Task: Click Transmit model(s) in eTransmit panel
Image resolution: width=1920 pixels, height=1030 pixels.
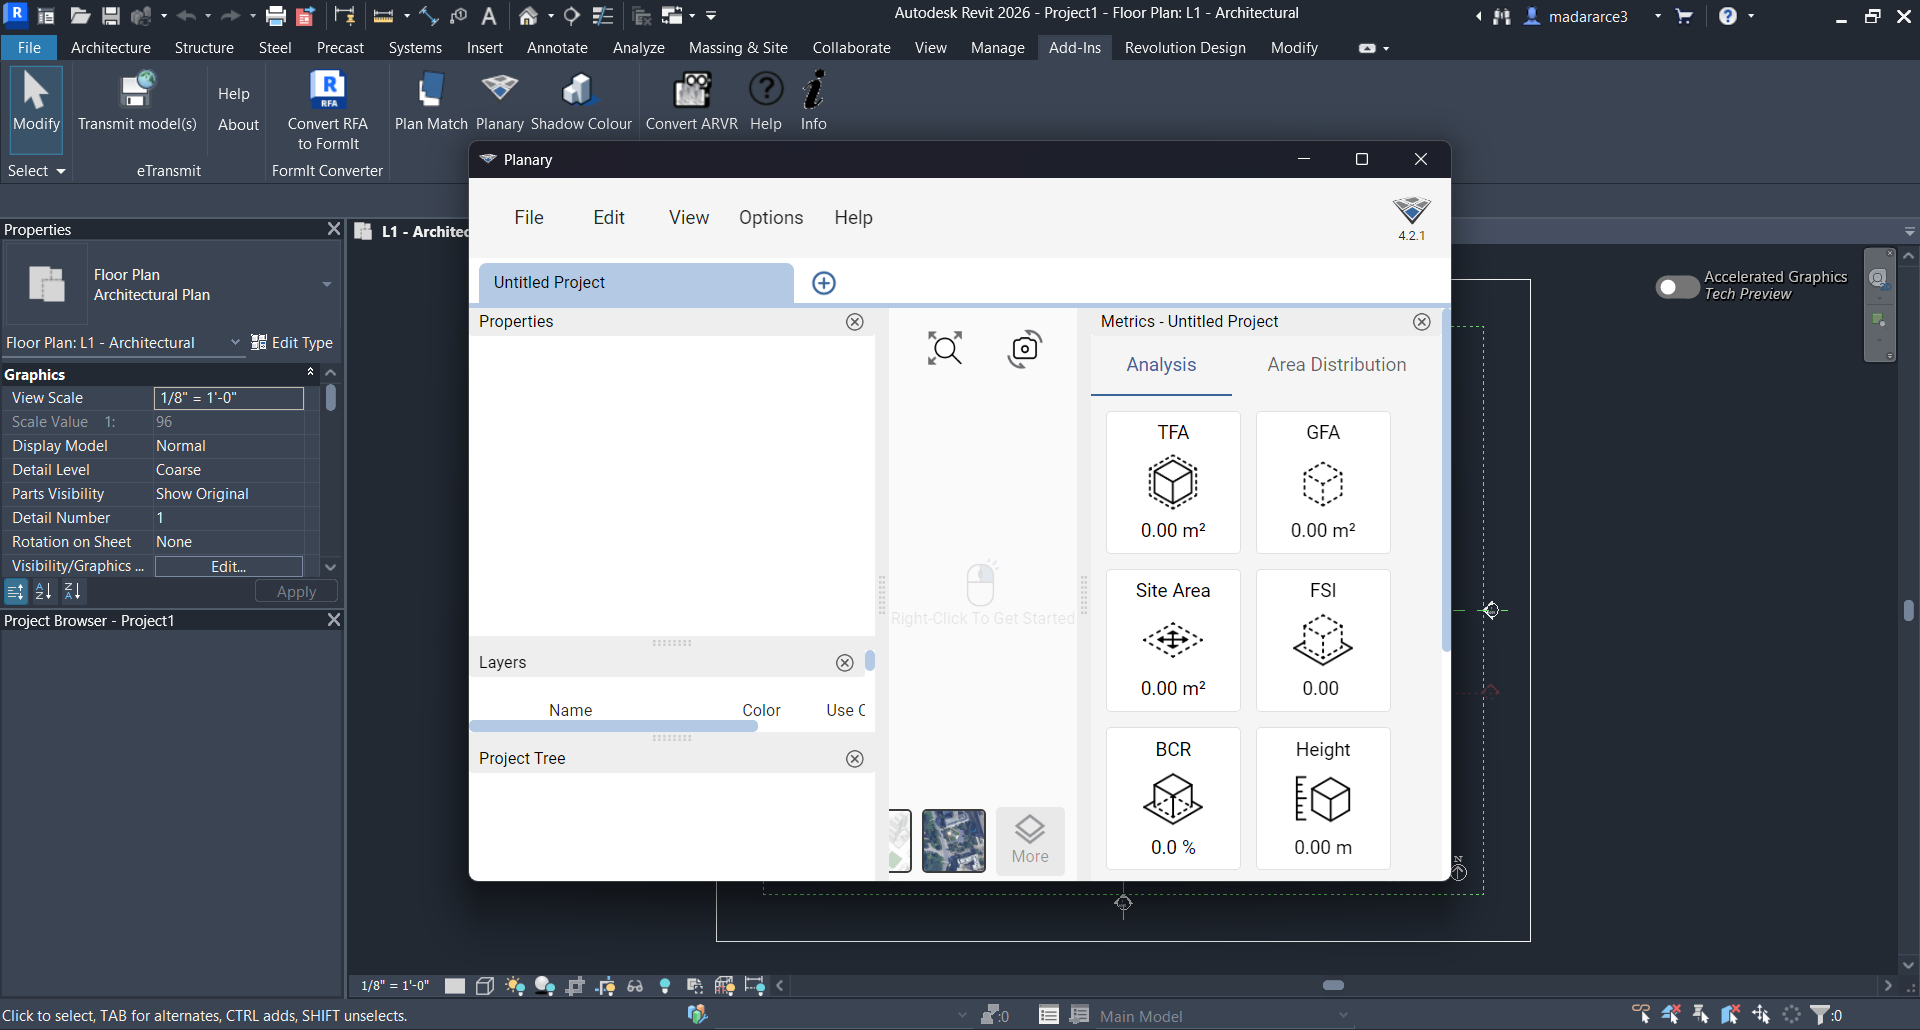Action: (x=137, y=101)
